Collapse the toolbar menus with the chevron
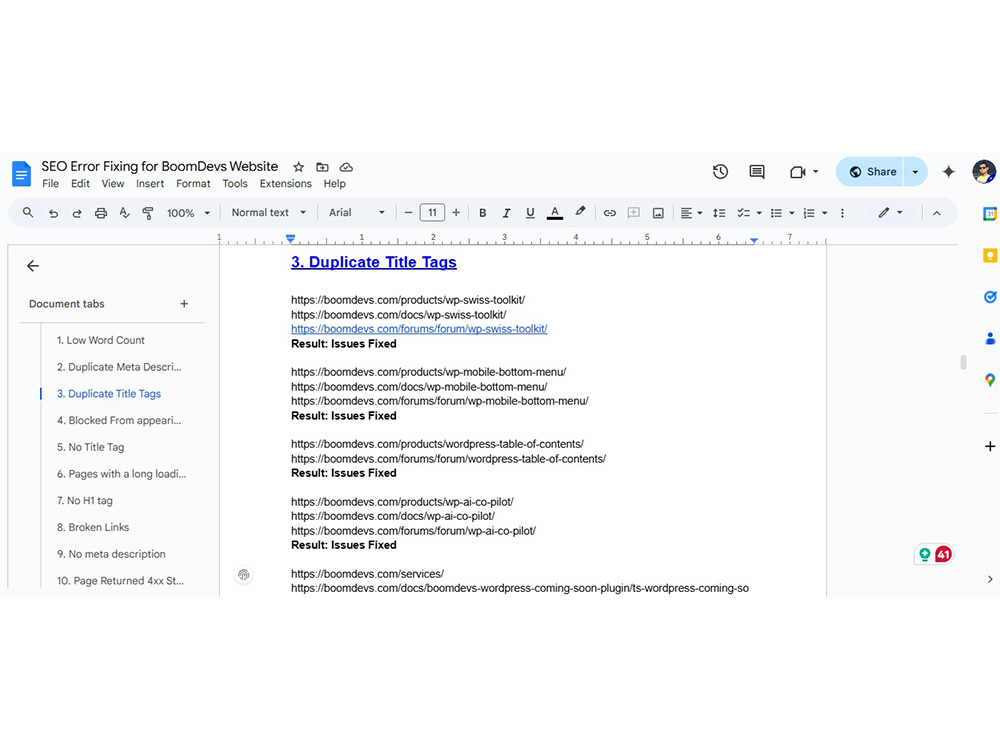 937,213
